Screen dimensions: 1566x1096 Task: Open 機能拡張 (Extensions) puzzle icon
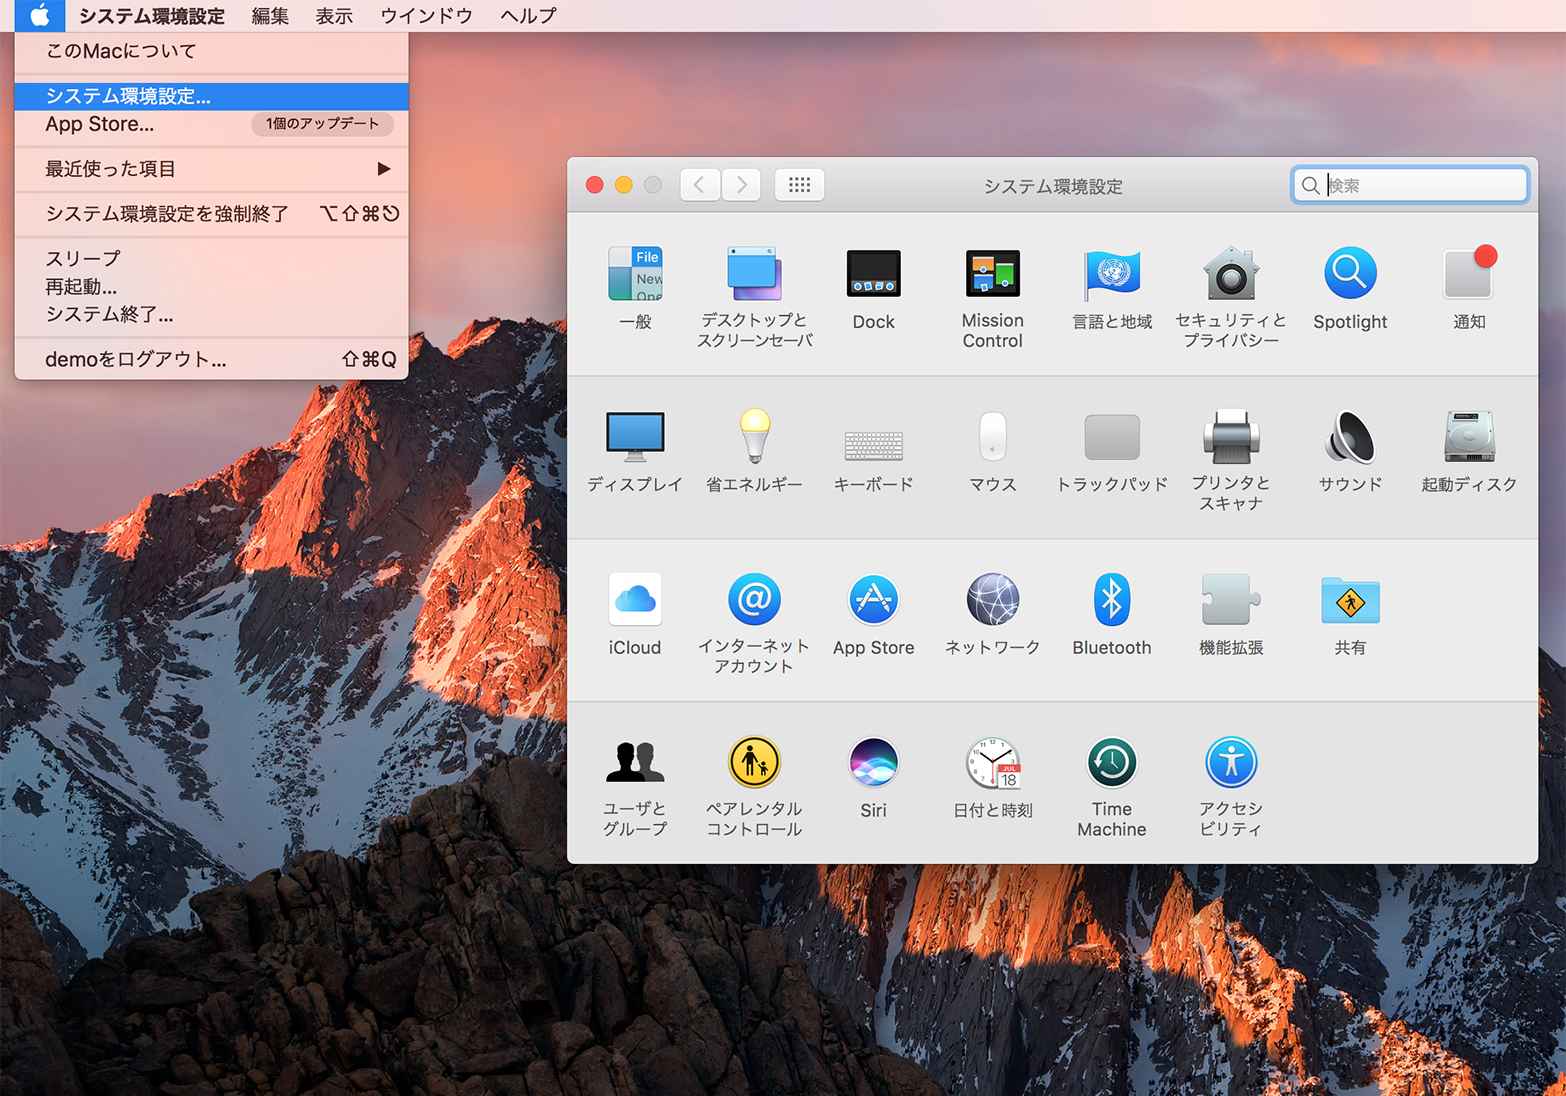point(1231,599)
